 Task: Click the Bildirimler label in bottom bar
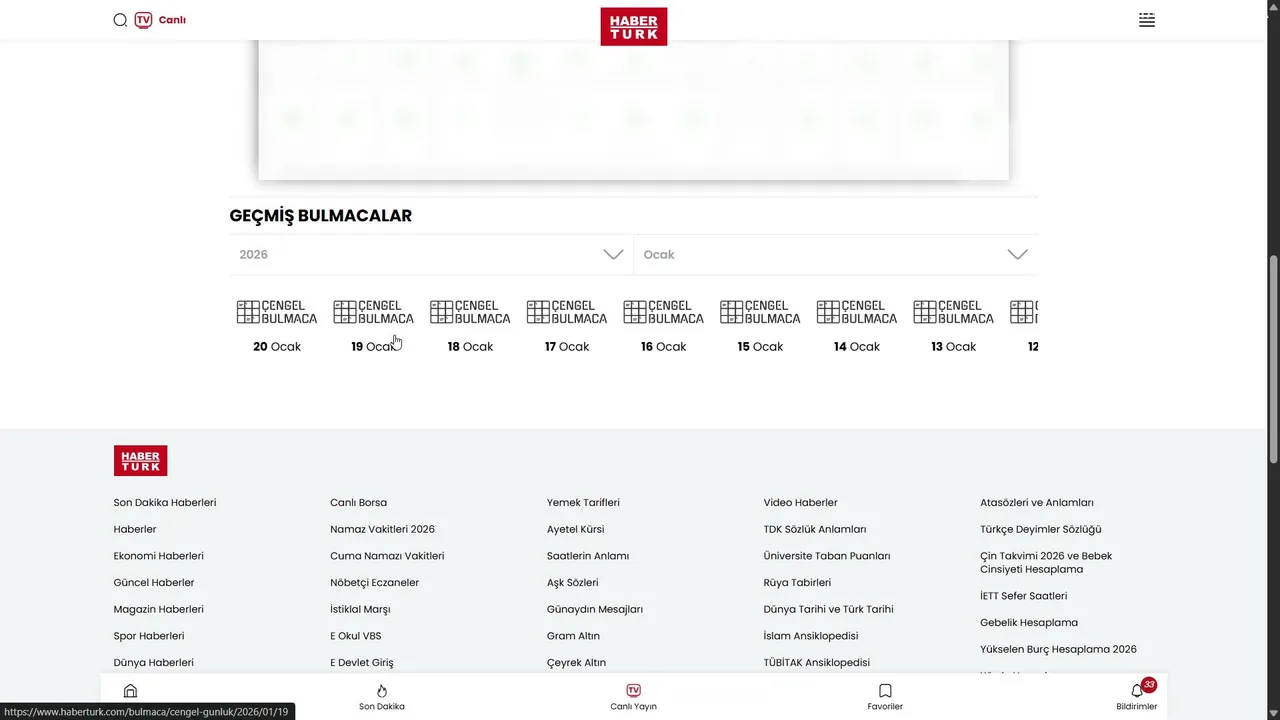[x=1136, y=706]
